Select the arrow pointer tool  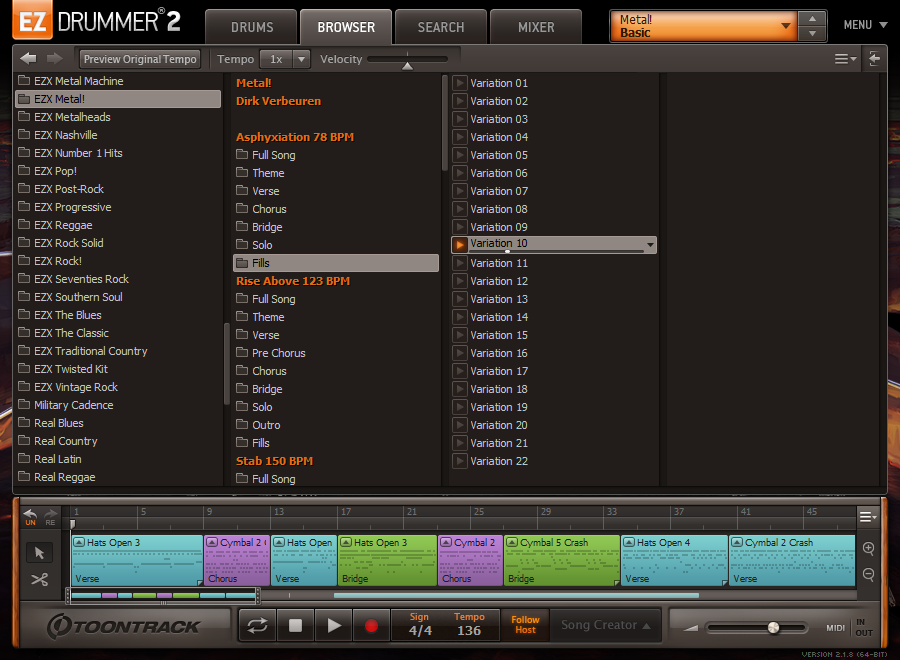point(39,553)
